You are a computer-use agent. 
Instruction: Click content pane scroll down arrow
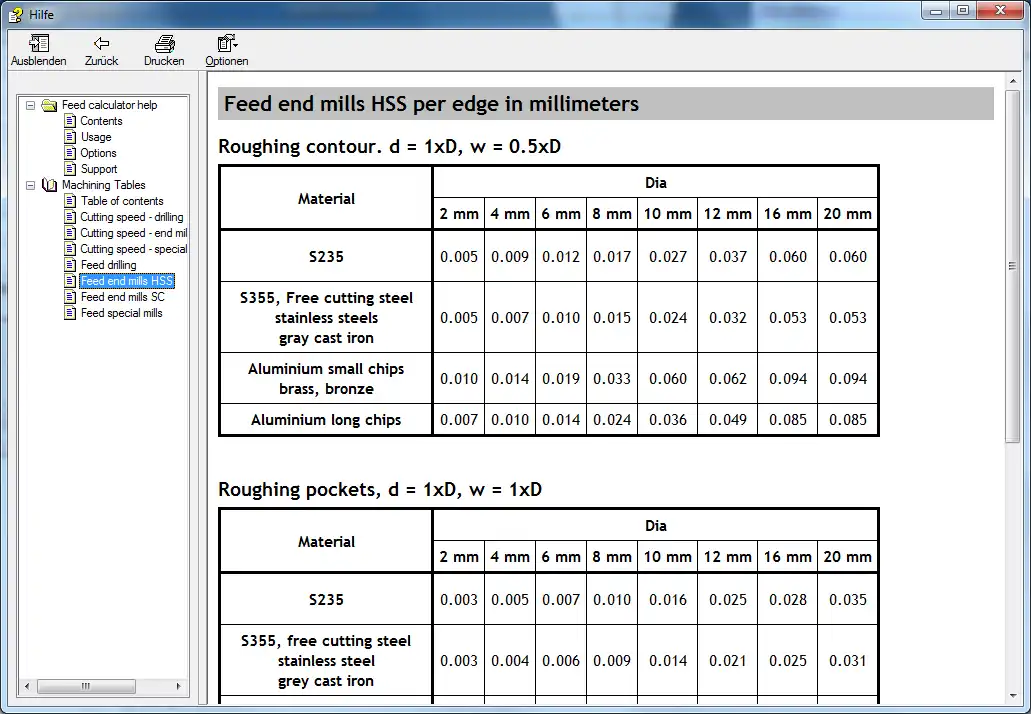[1013, 696]
